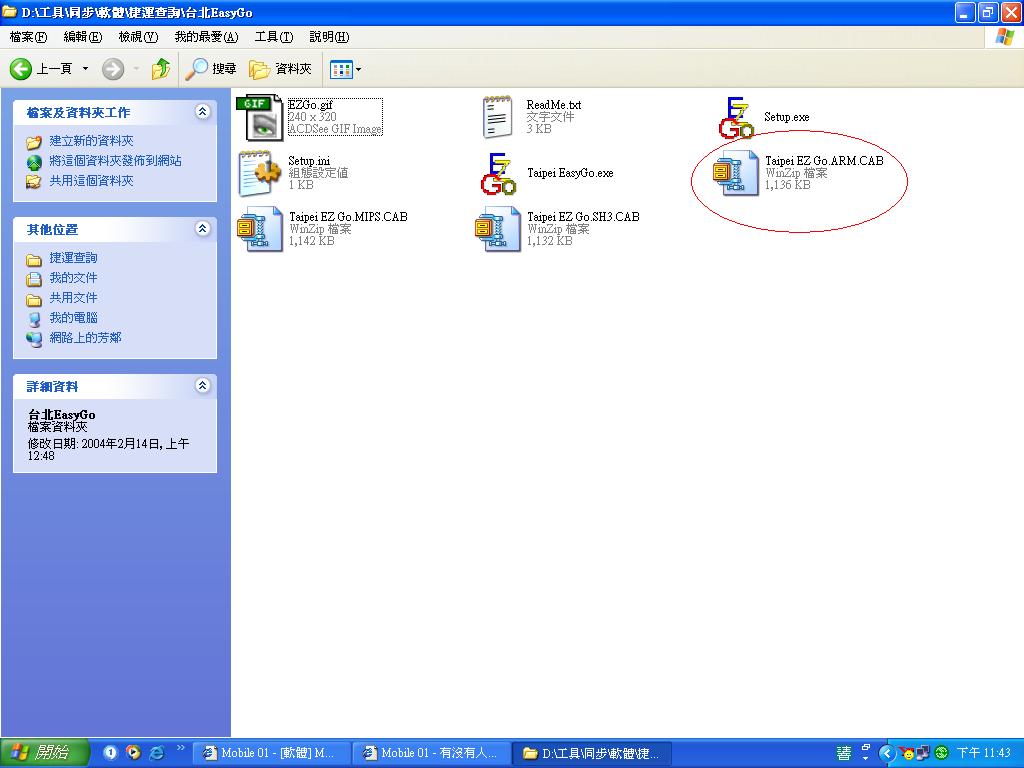Open the 搜尋 search pane
The width and height of the screenshot is (1024, 768).
[x=210, y=69]
